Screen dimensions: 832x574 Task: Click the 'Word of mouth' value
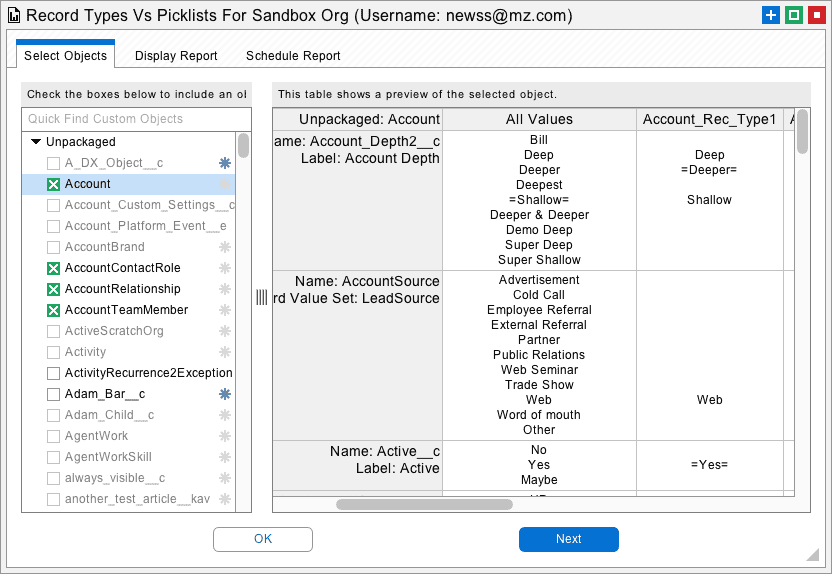pos(539,415)
